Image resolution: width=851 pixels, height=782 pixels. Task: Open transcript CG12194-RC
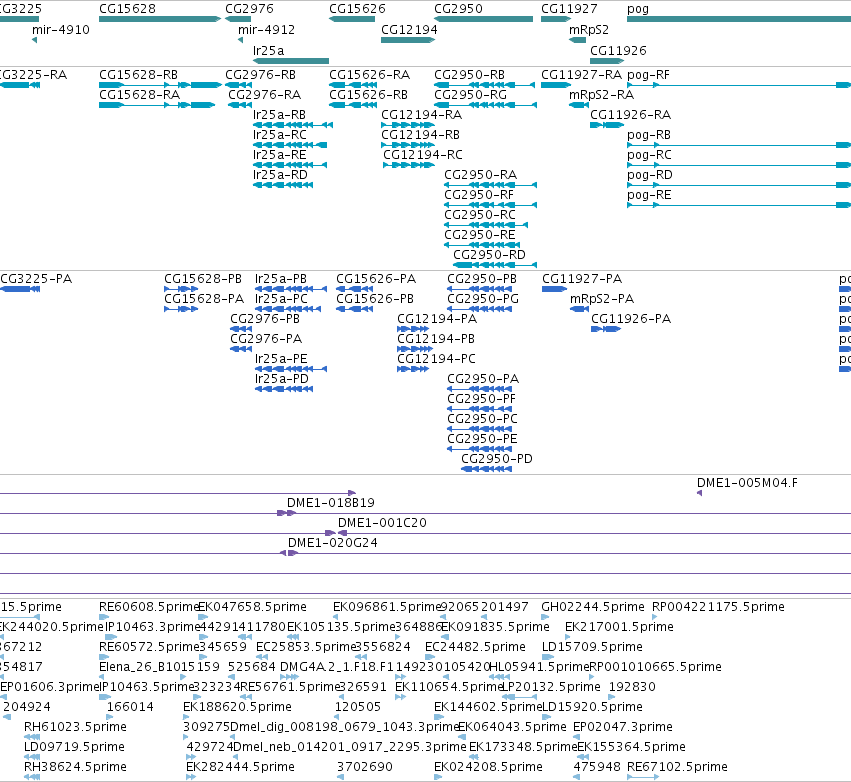tap(423, 155)
